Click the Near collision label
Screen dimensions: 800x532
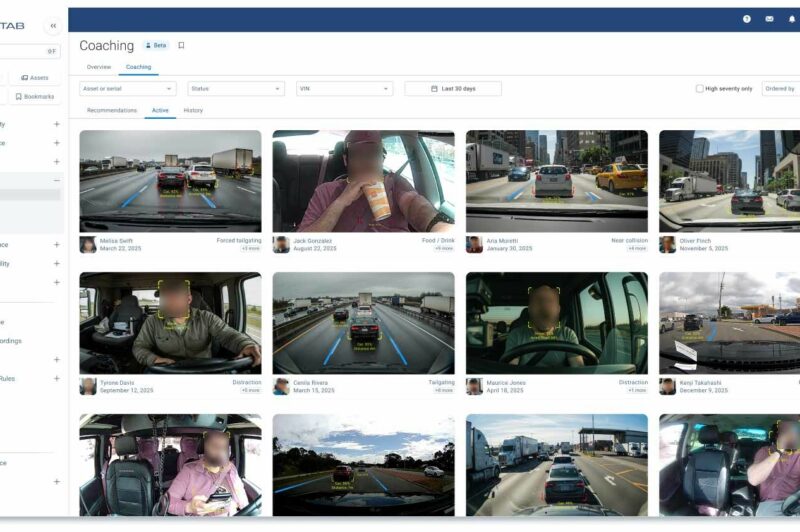[x=630, y=240]
